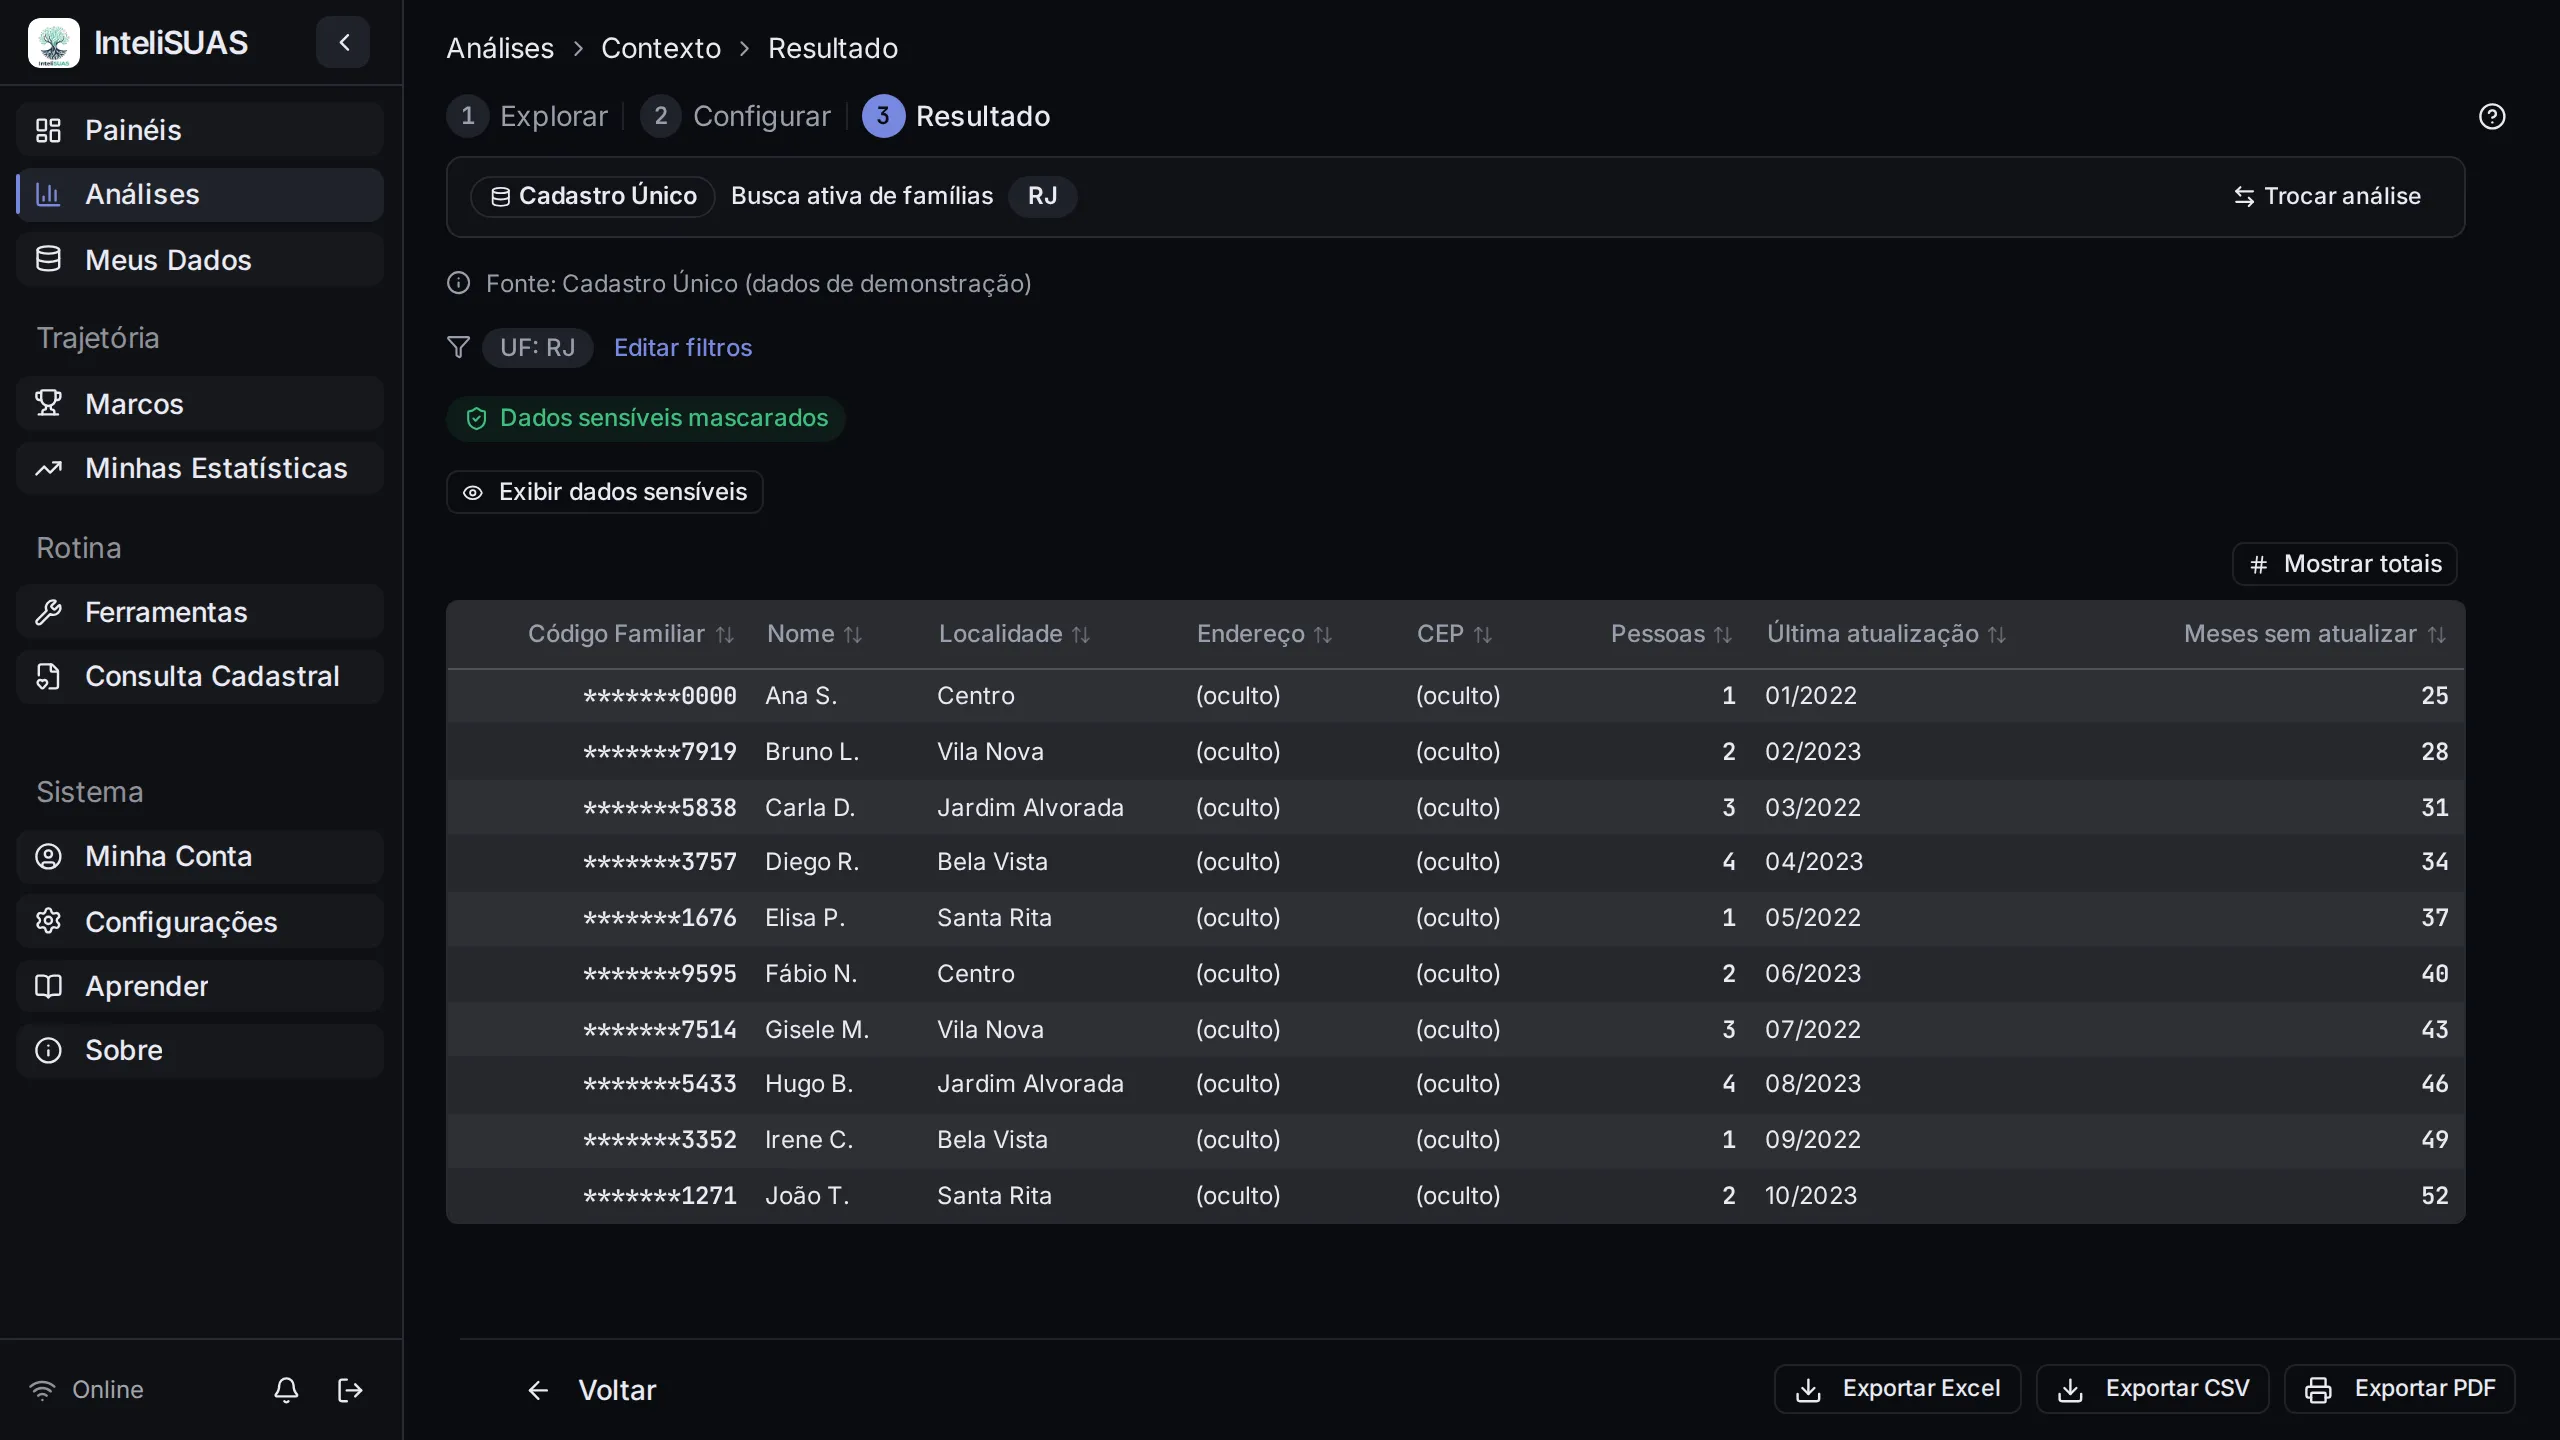Open the help question mark icon
This screenshot has height=1440, width=2560.
[2492, 116]
